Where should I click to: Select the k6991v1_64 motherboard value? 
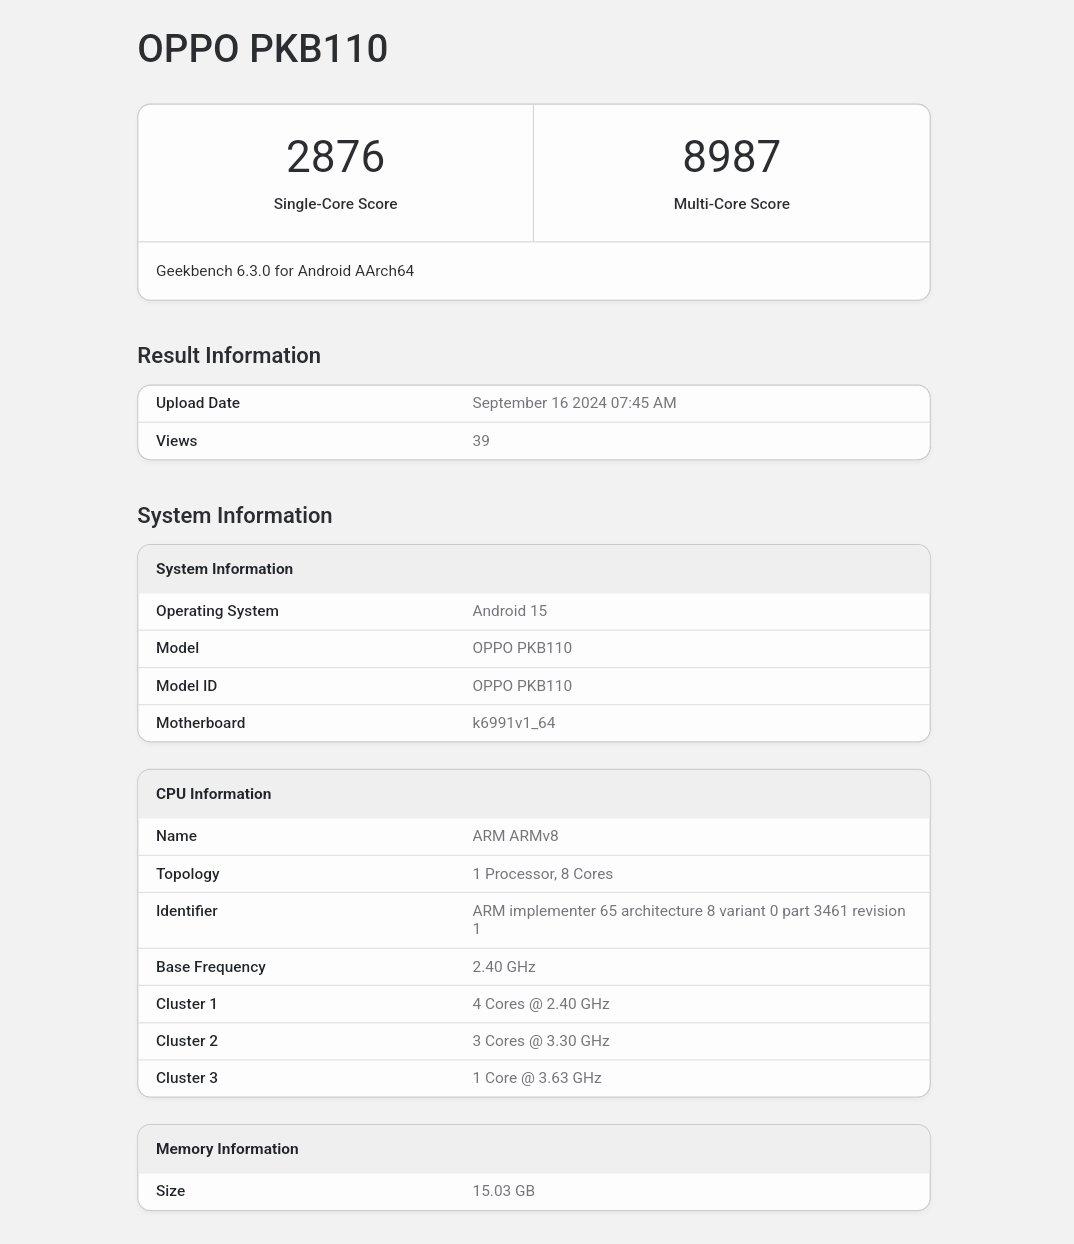pos(514,723)
